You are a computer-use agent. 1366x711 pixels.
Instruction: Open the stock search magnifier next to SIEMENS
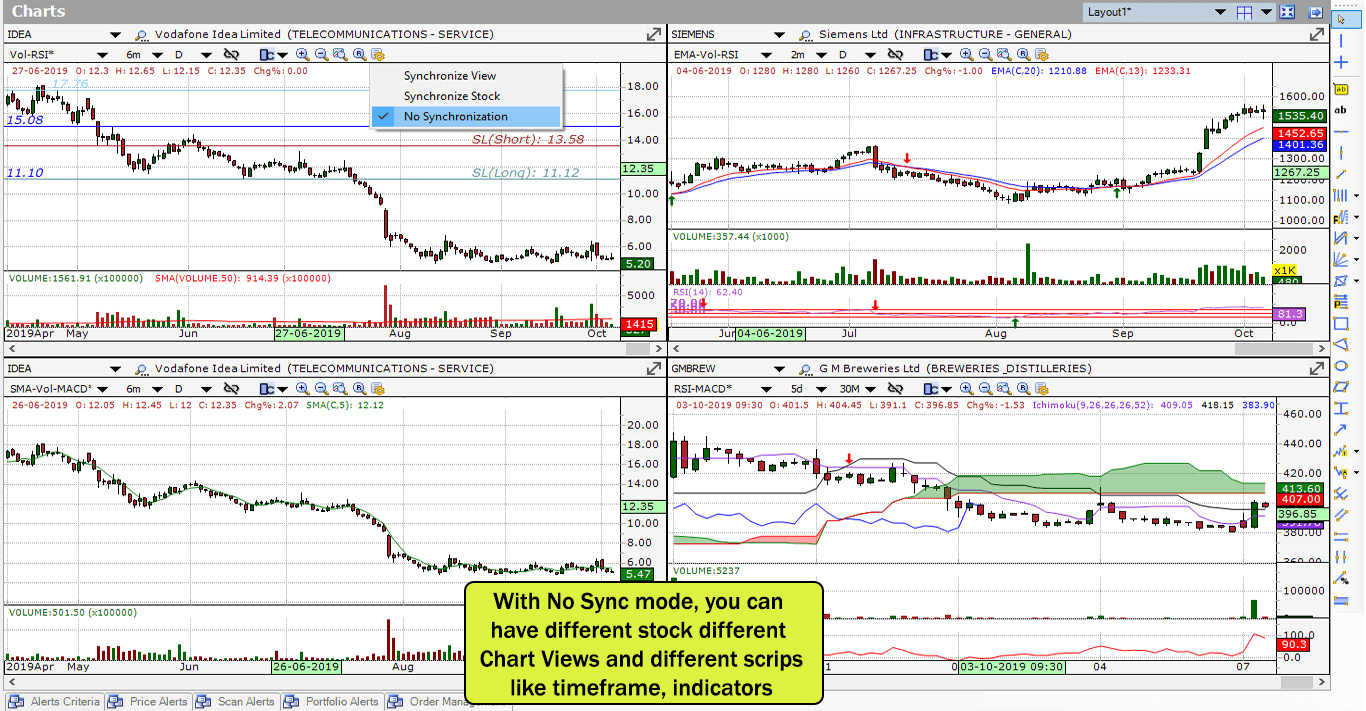click(806, 34)
